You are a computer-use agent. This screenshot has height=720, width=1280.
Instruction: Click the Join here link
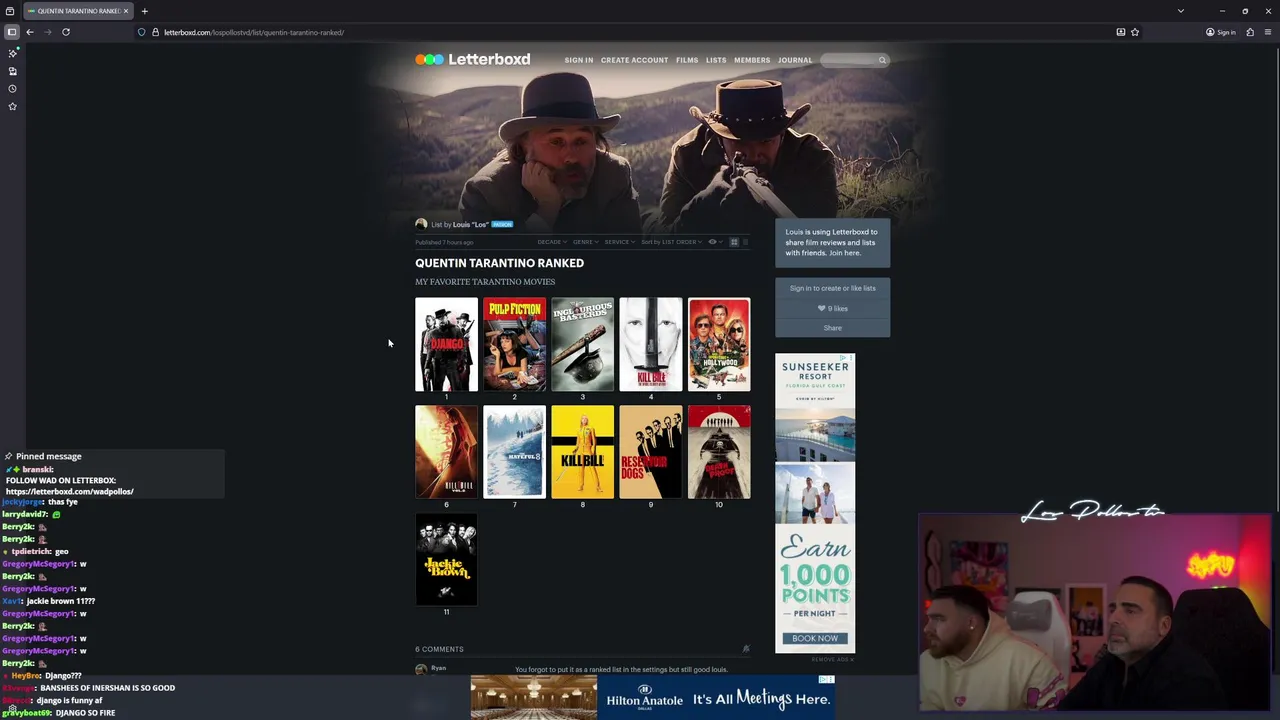tap(844, 253)
